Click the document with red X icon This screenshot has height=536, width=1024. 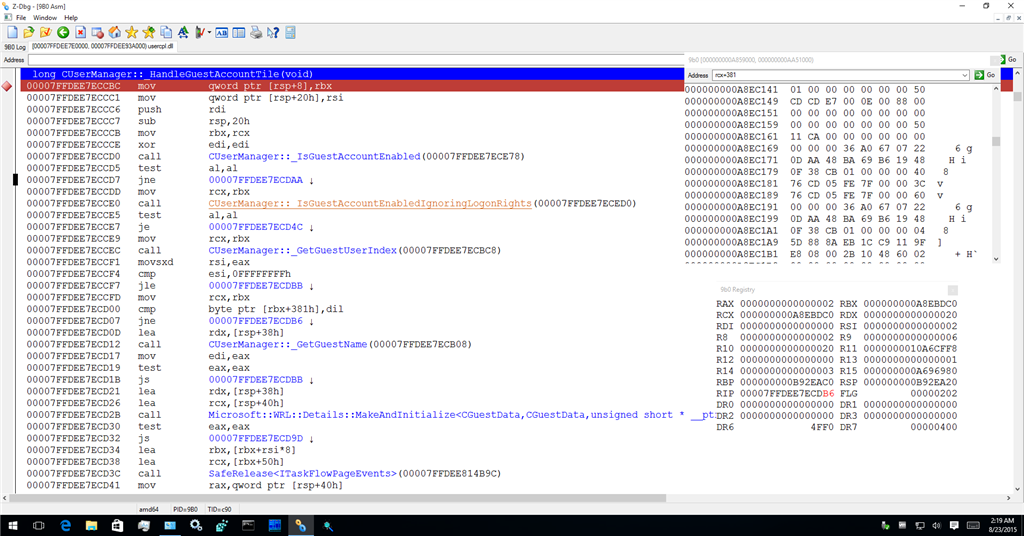click(80, 32)
